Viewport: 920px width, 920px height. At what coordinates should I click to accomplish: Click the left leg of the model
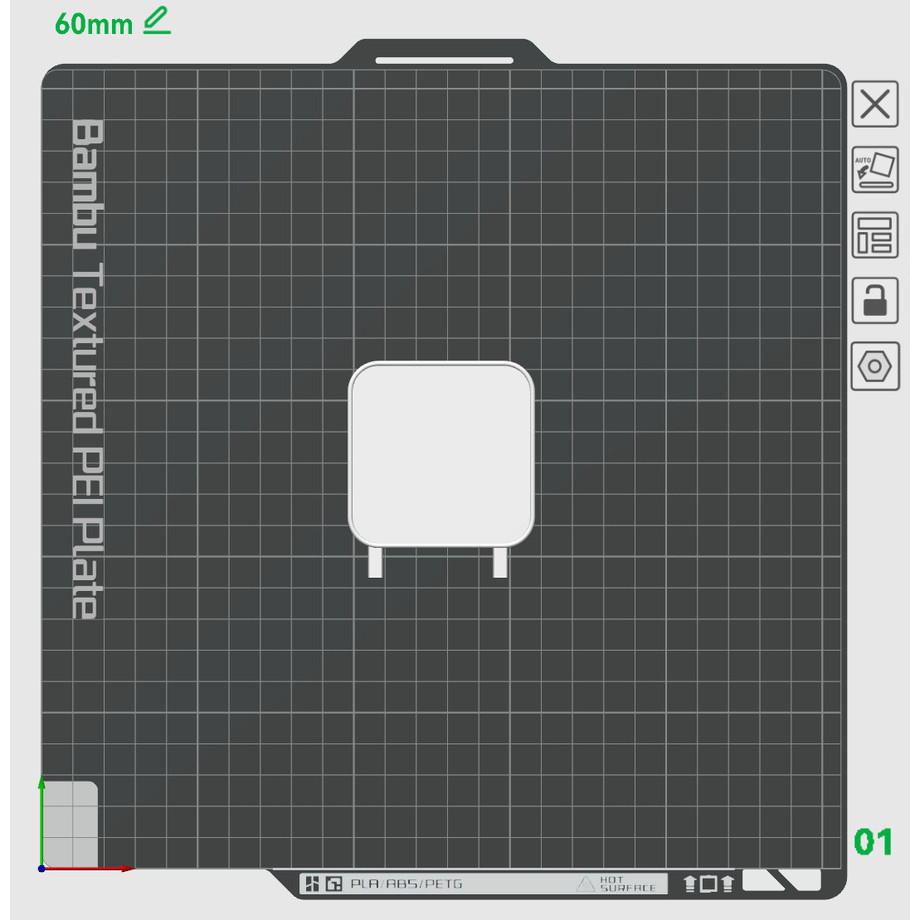[375, 562]
